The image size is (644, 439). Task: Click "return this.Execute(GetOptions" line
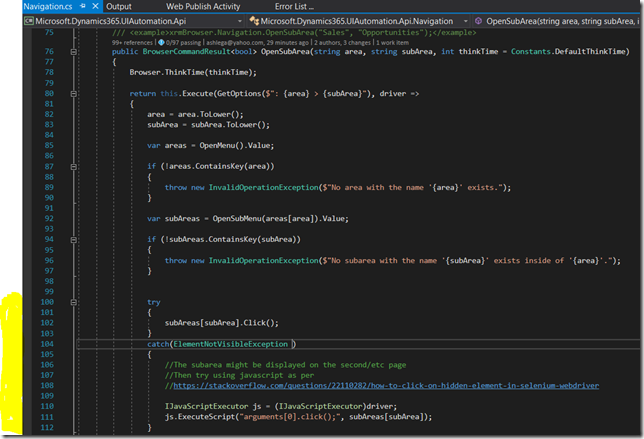coord(274,94)
